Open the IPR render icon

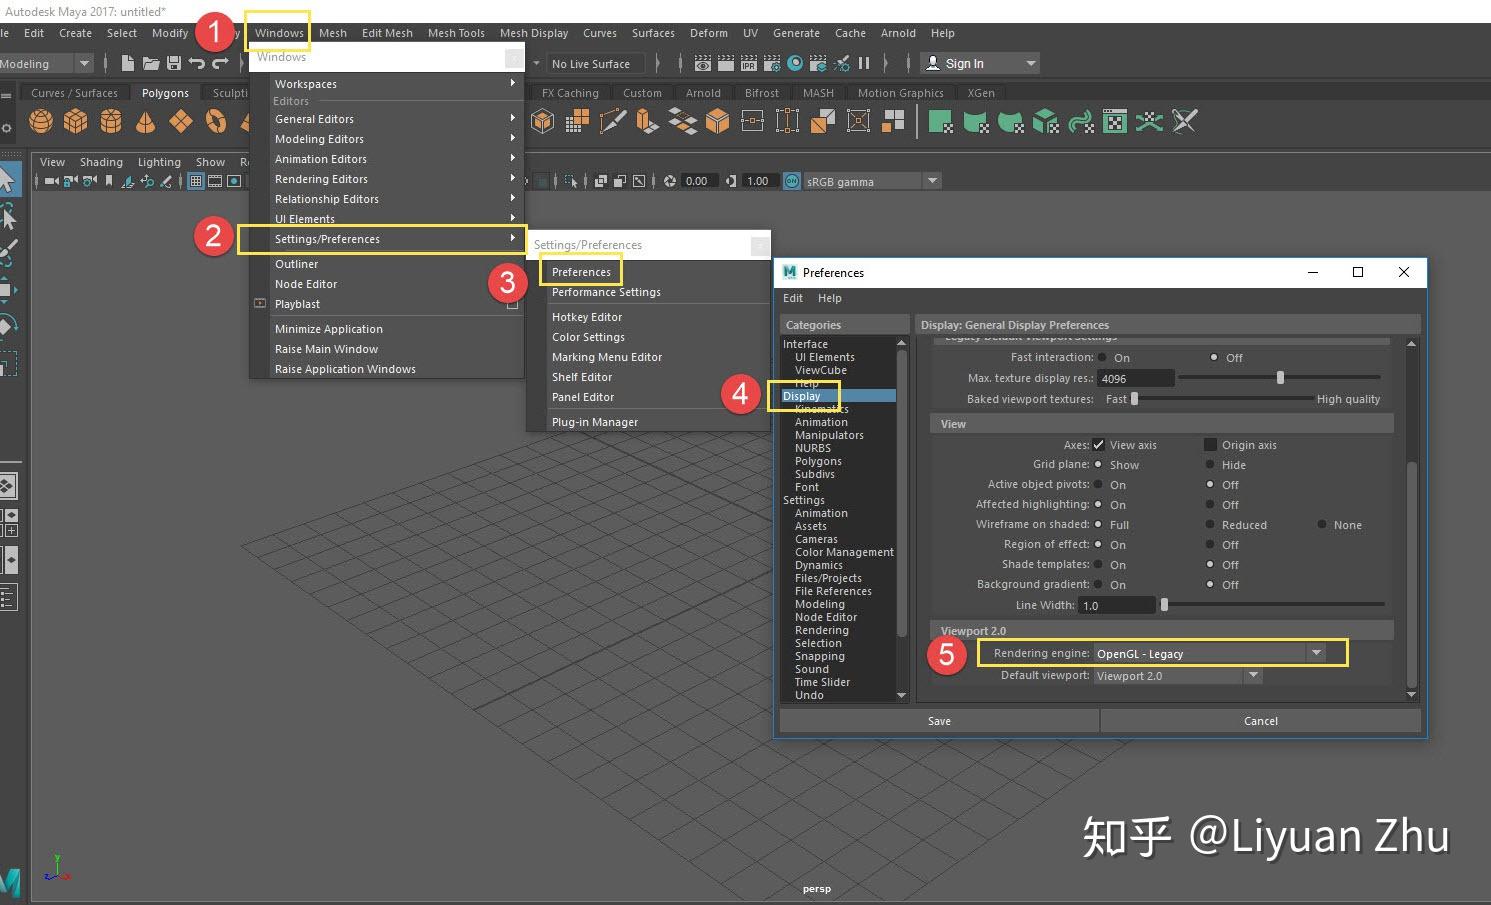coord(749,63)
